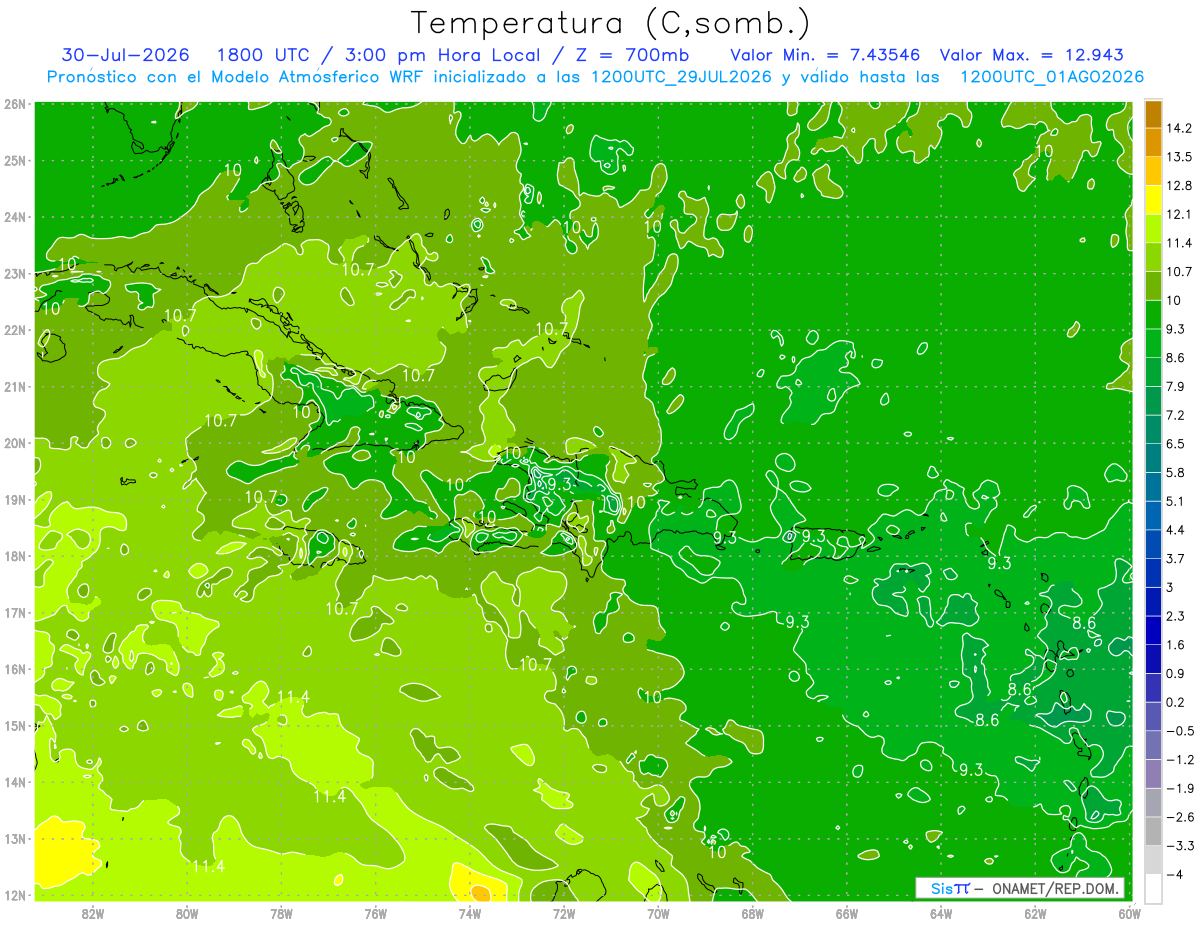
Task: Click the 7.9 colorbar scale label
Action: coord(1176,386)
